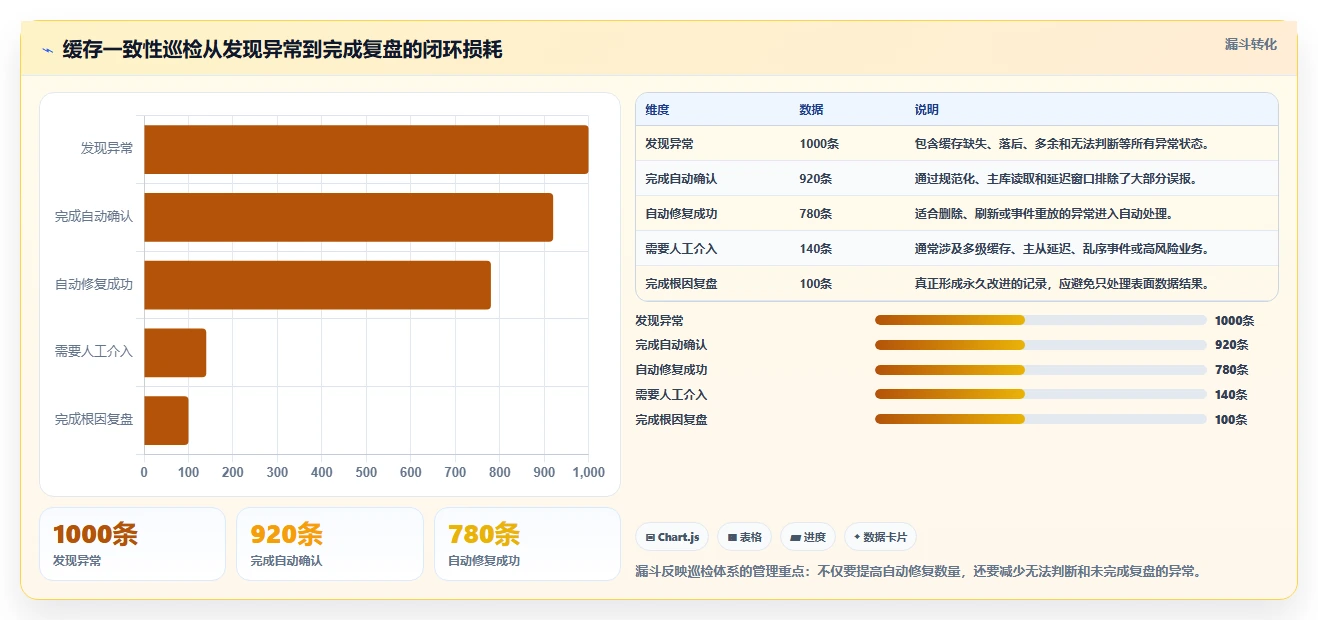Screen dimensions: 1318x620
Task: Click the 1000条 发现异常 stat card
Action: click(132, 544)
